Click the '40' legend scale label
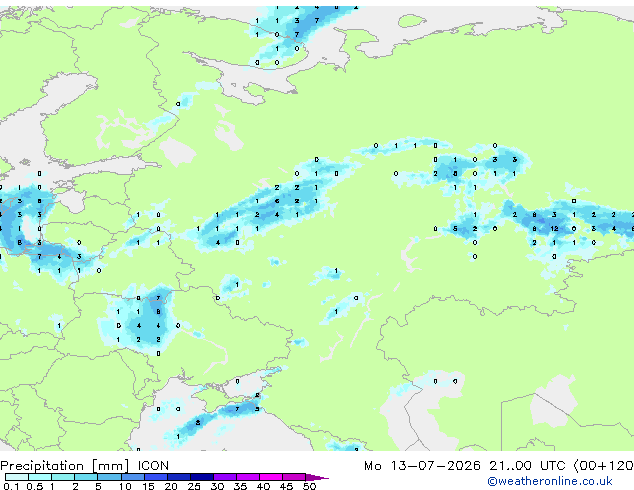Image resolution: width=634 pixels, height=490 pixels. pyautogui.click(x=263, y=486)
